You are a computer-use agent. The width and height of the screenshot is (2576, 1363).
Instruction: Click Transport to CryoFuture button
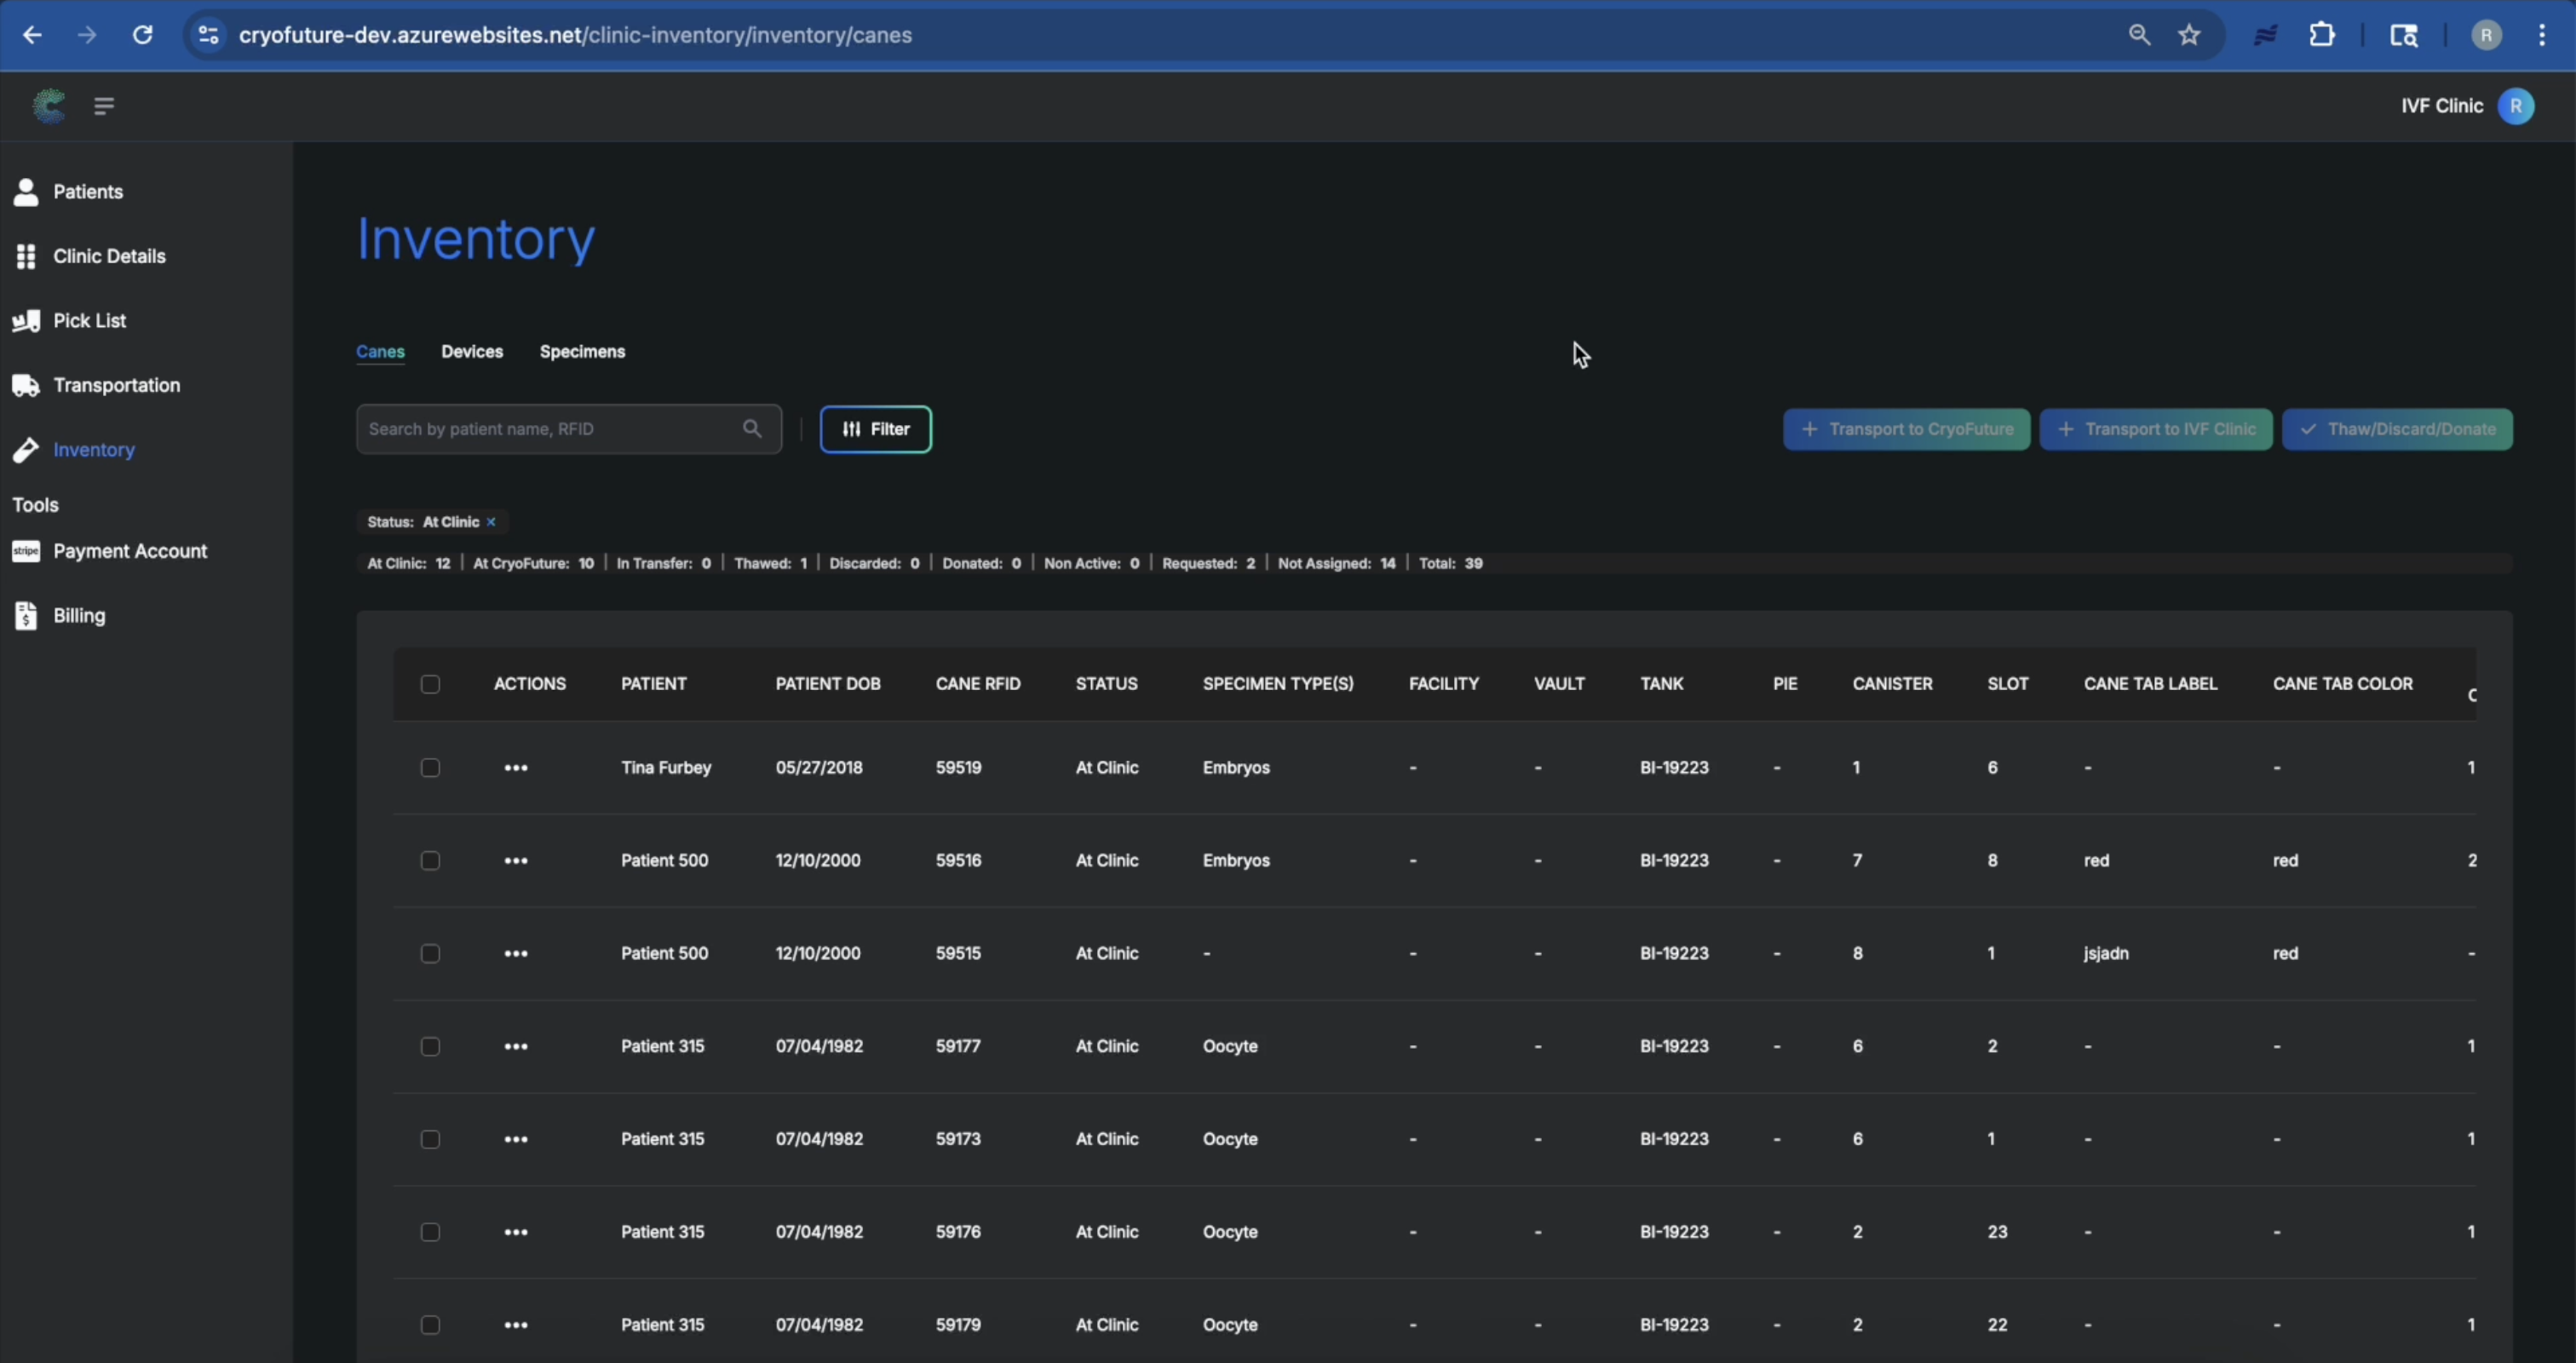click(x=1906, y=430)
